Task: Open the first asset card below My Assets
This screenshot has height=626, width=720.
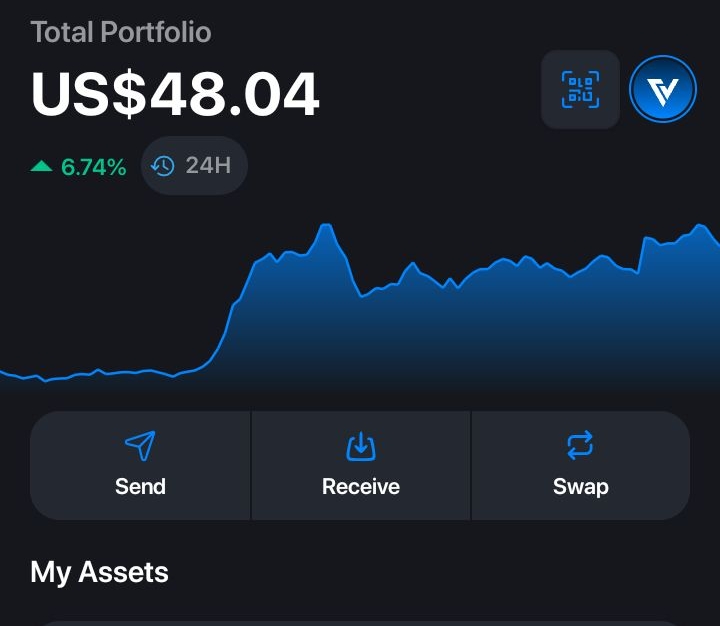Action: click(x=360, y=624)
